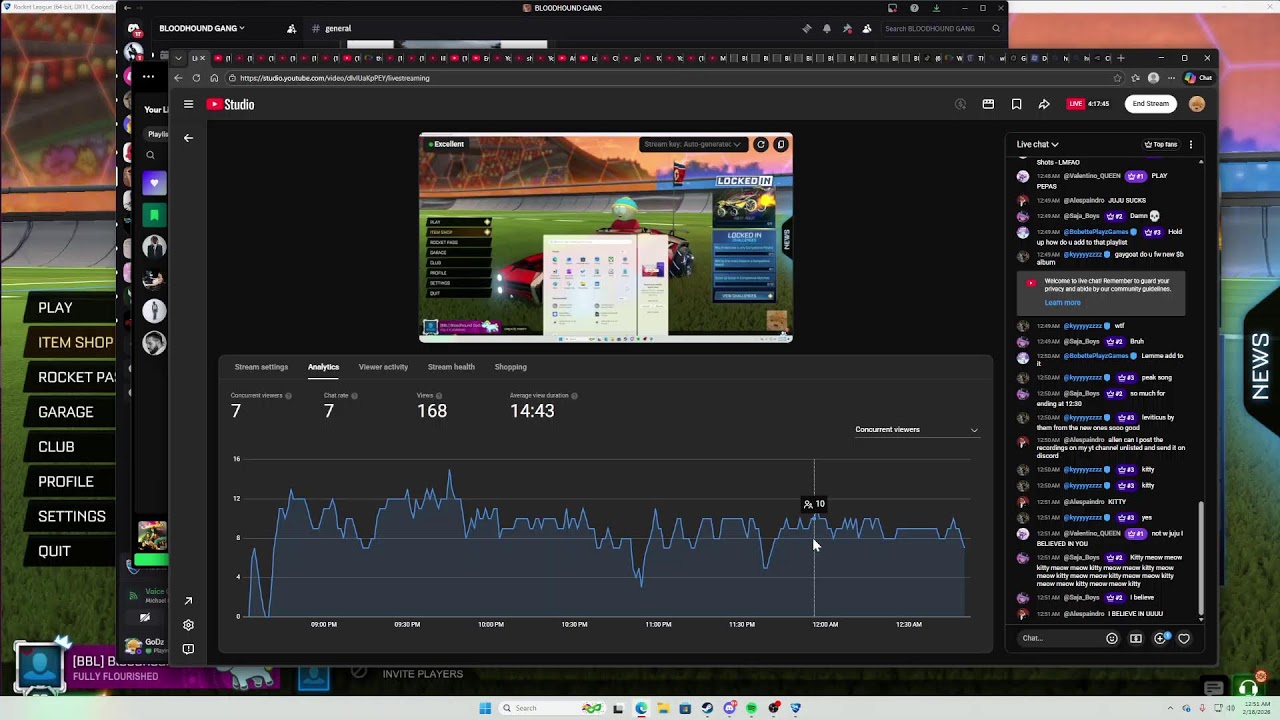Click the bookmark icon in Studio header
This screenshot has width=1280, height=720.
pos(1016,104)
